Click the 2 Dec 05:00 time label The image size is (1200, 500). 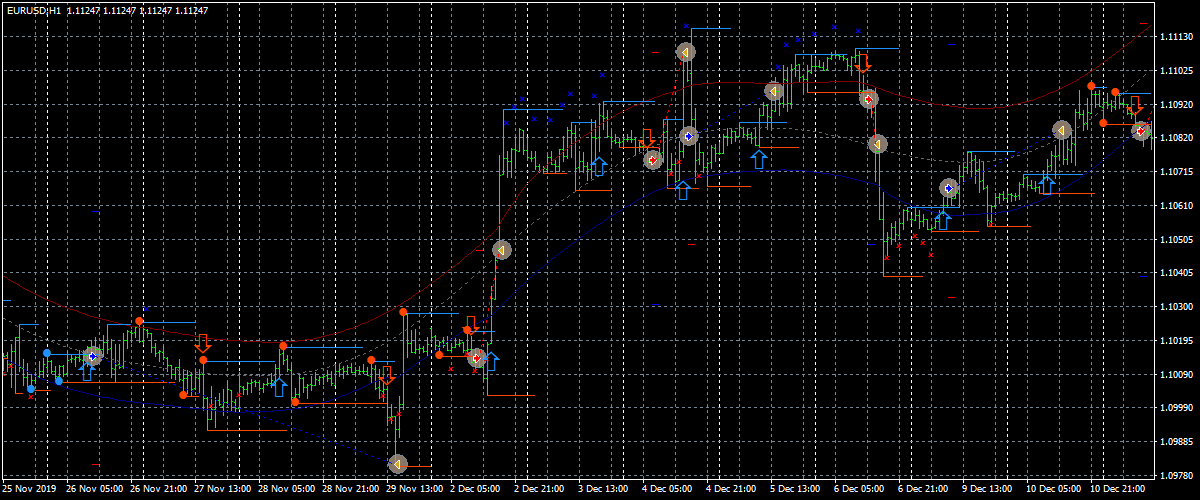[476, 490]
